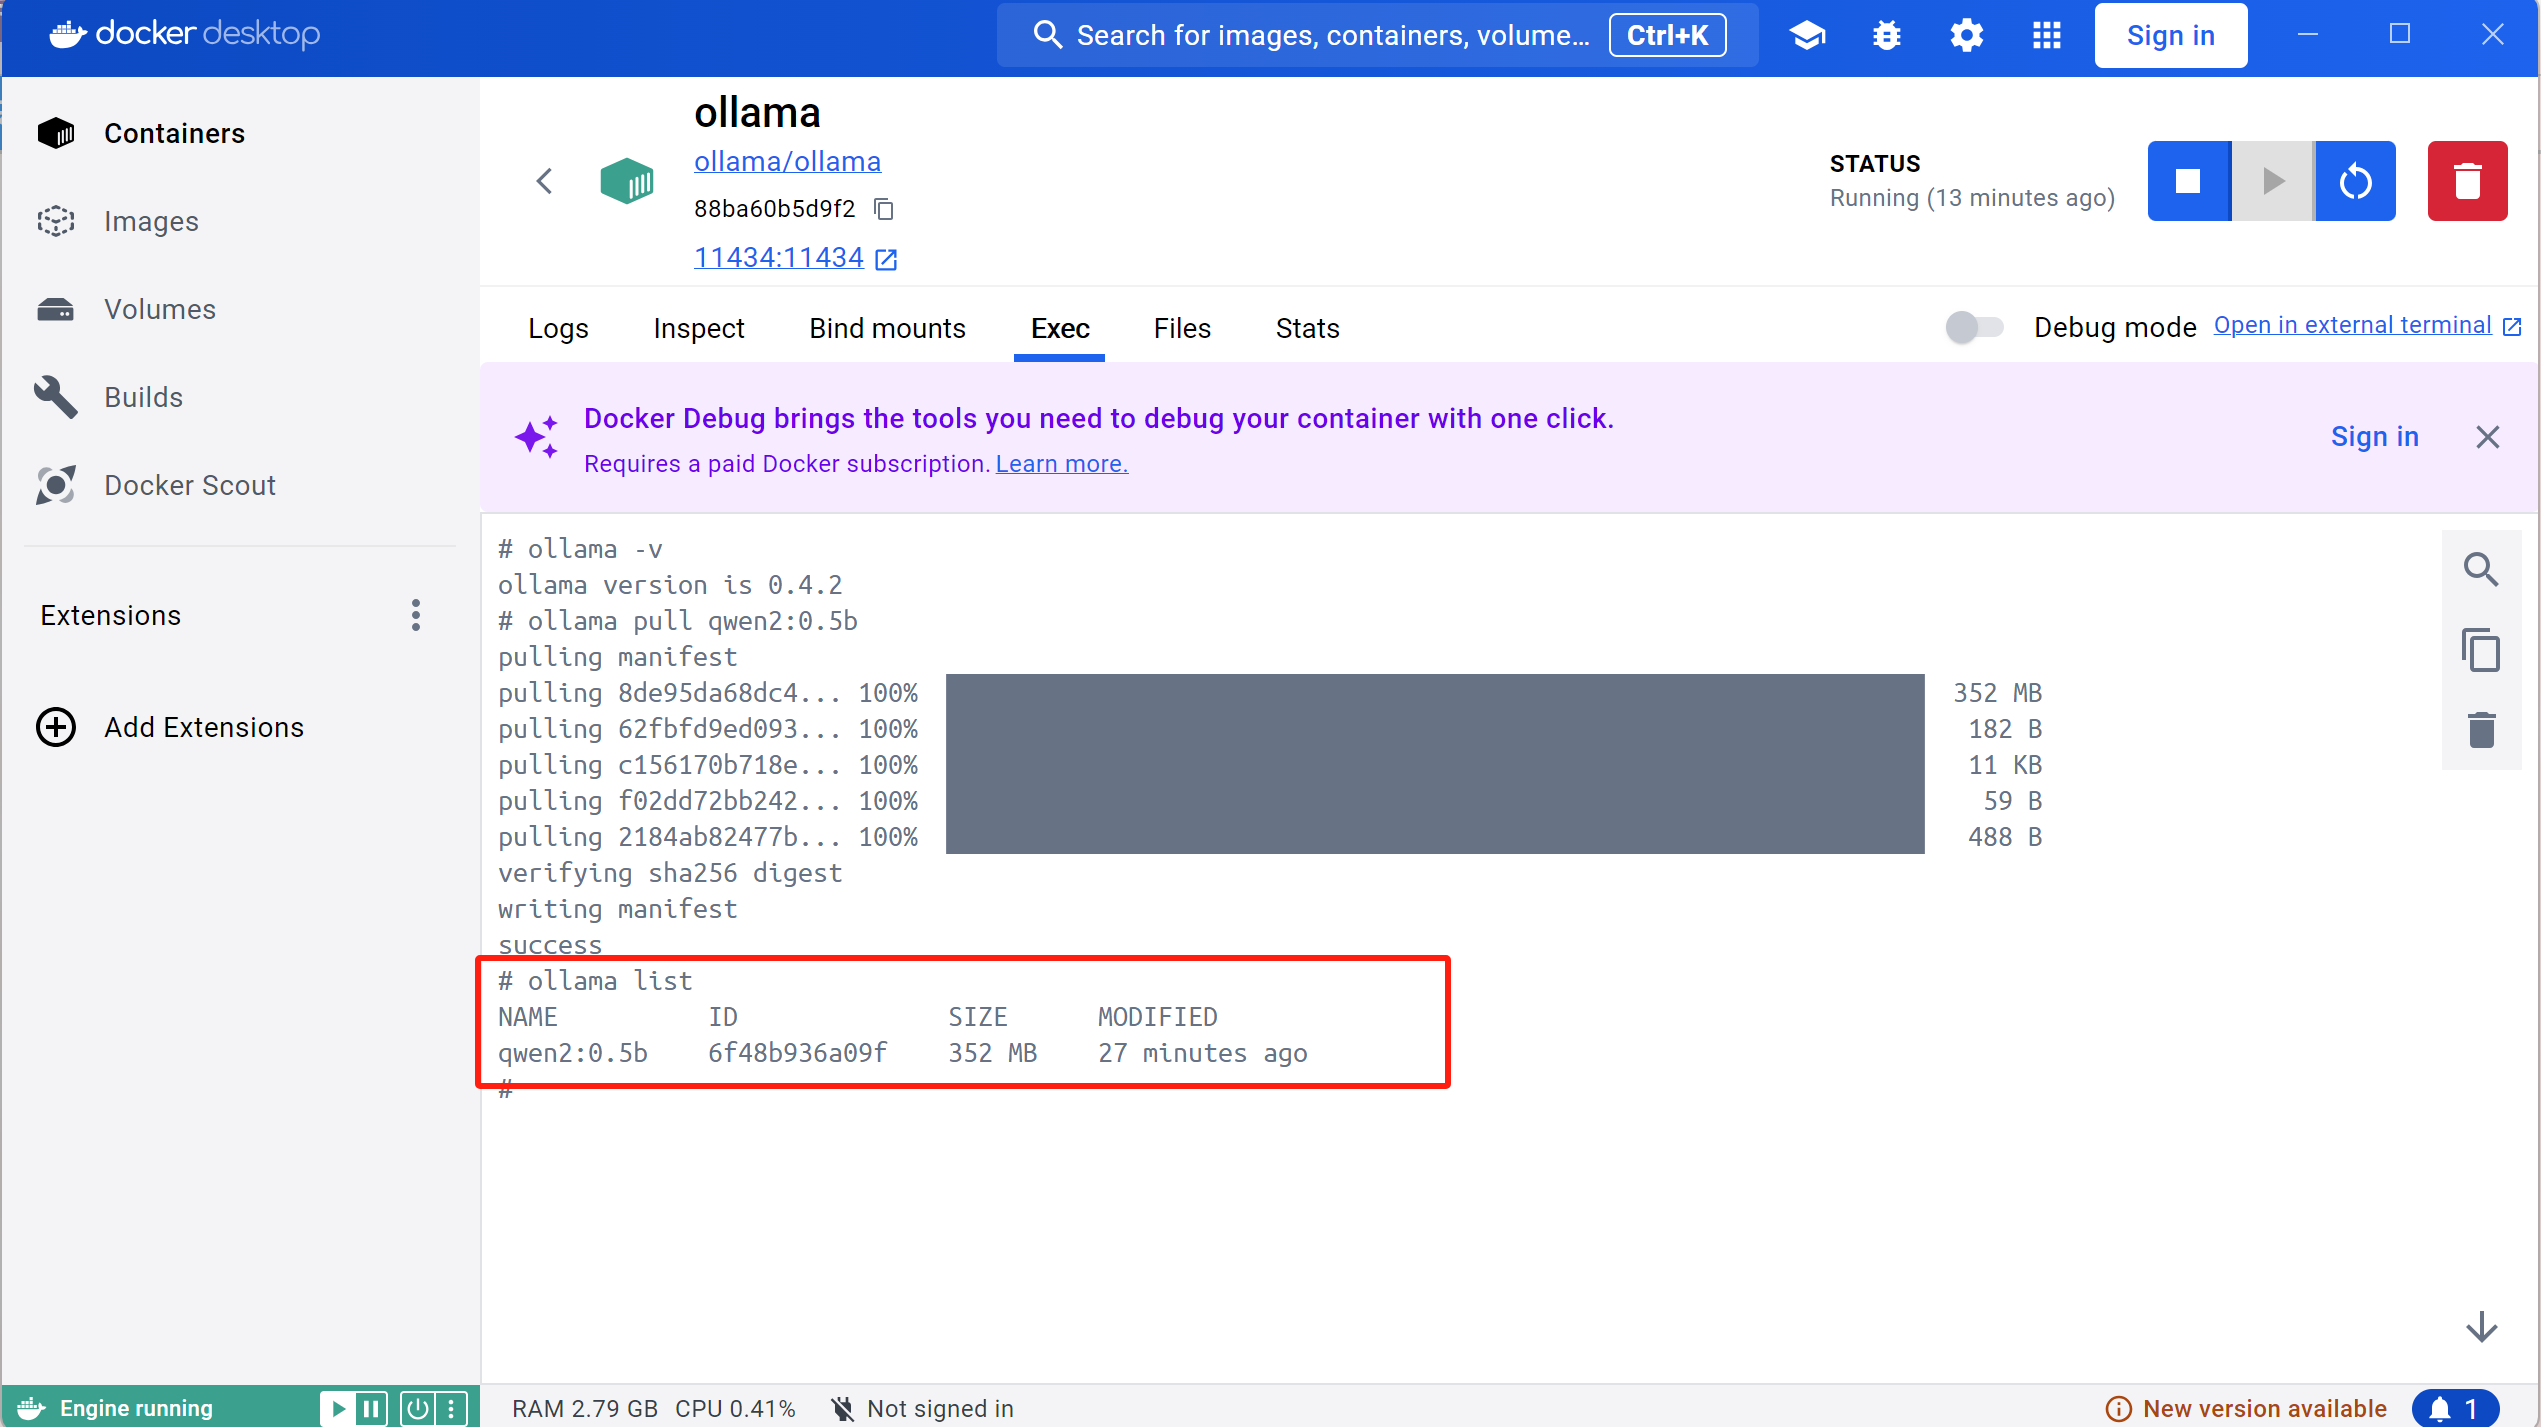Stop the ollama container
Screen dimensions: 2541x1427
[x=2189, y=181]
